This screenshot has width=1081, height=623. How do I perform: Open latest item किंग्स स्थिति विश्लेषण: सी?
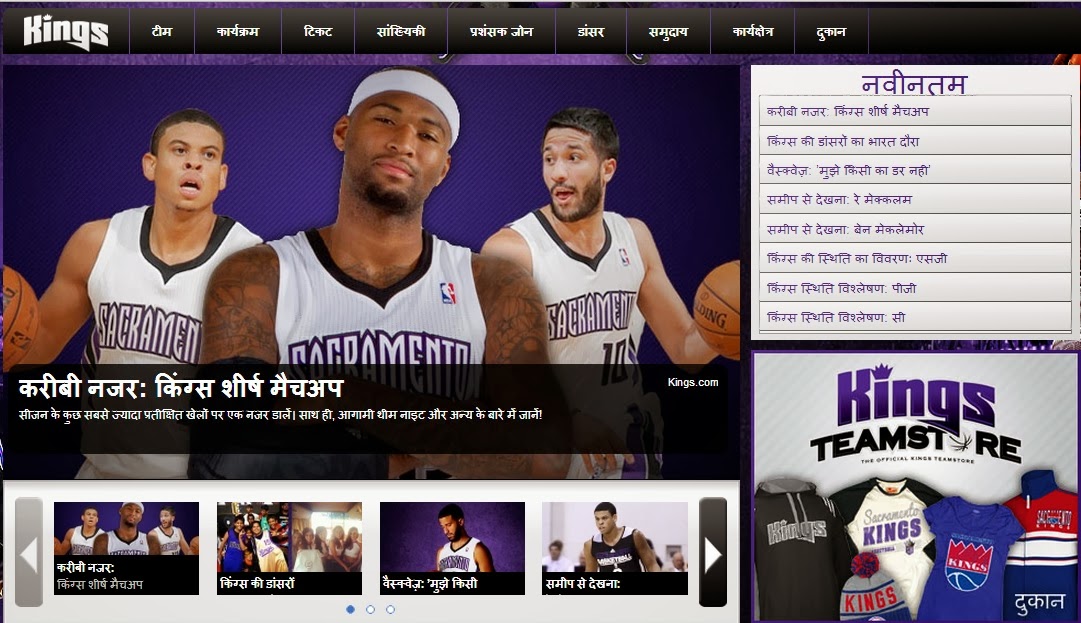pyautogui.click(x=915, y=317)
